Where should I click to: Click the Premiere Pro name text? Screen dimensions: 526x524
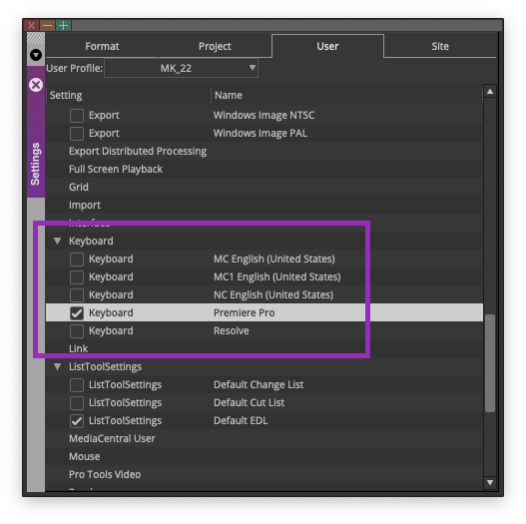click(x=244, y=313)
